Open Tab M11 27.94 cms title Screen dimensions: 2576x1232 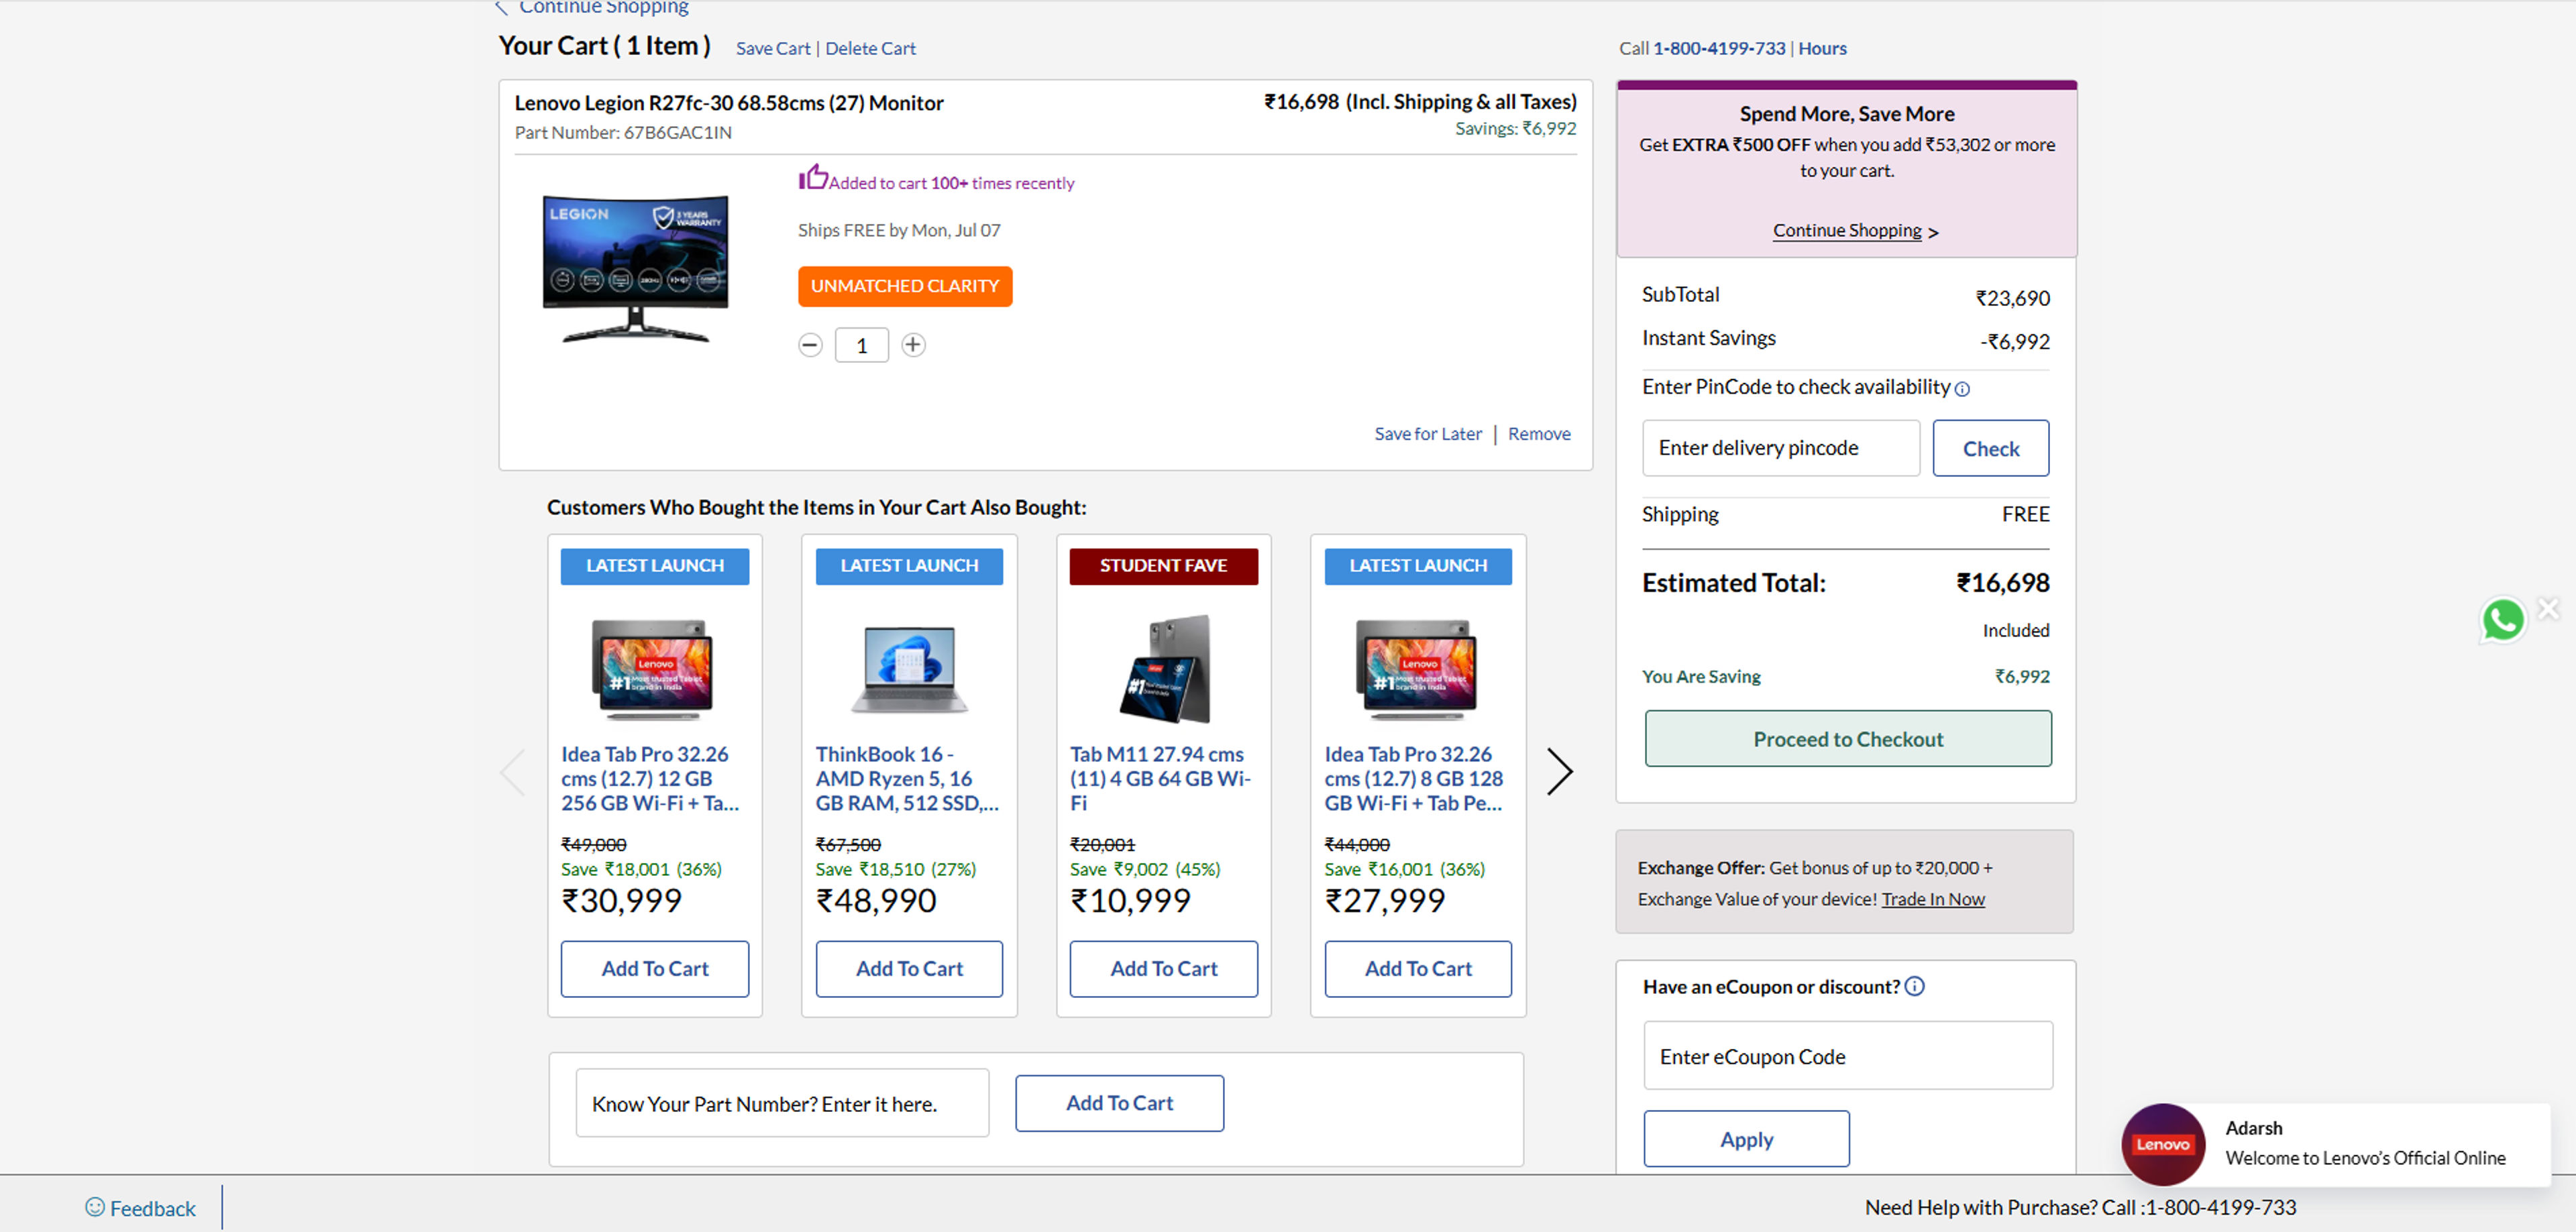(x=1160, y=778)
